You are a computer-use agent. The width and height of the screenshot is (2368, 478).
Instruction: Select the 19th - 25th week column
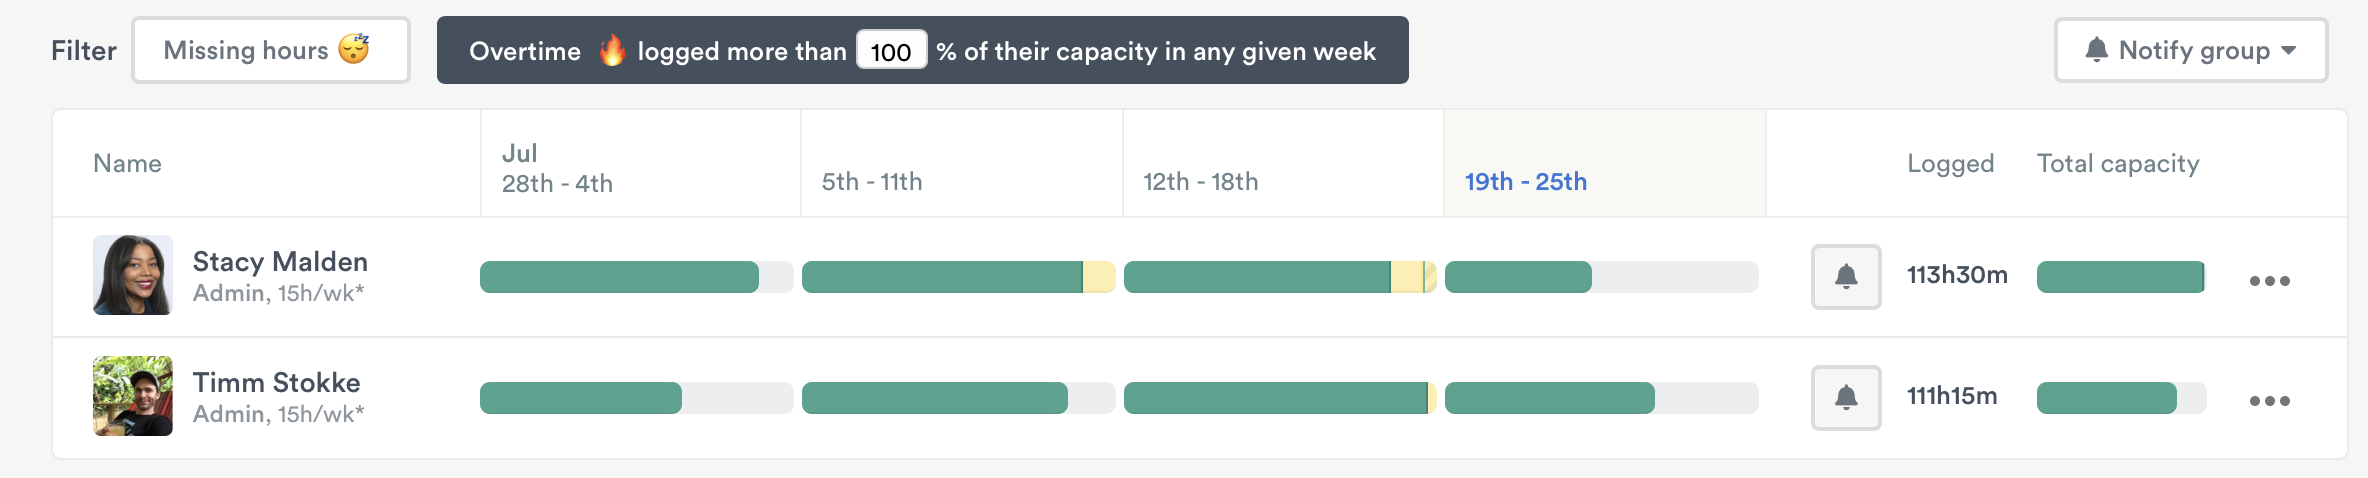(x=1525, y=181)
